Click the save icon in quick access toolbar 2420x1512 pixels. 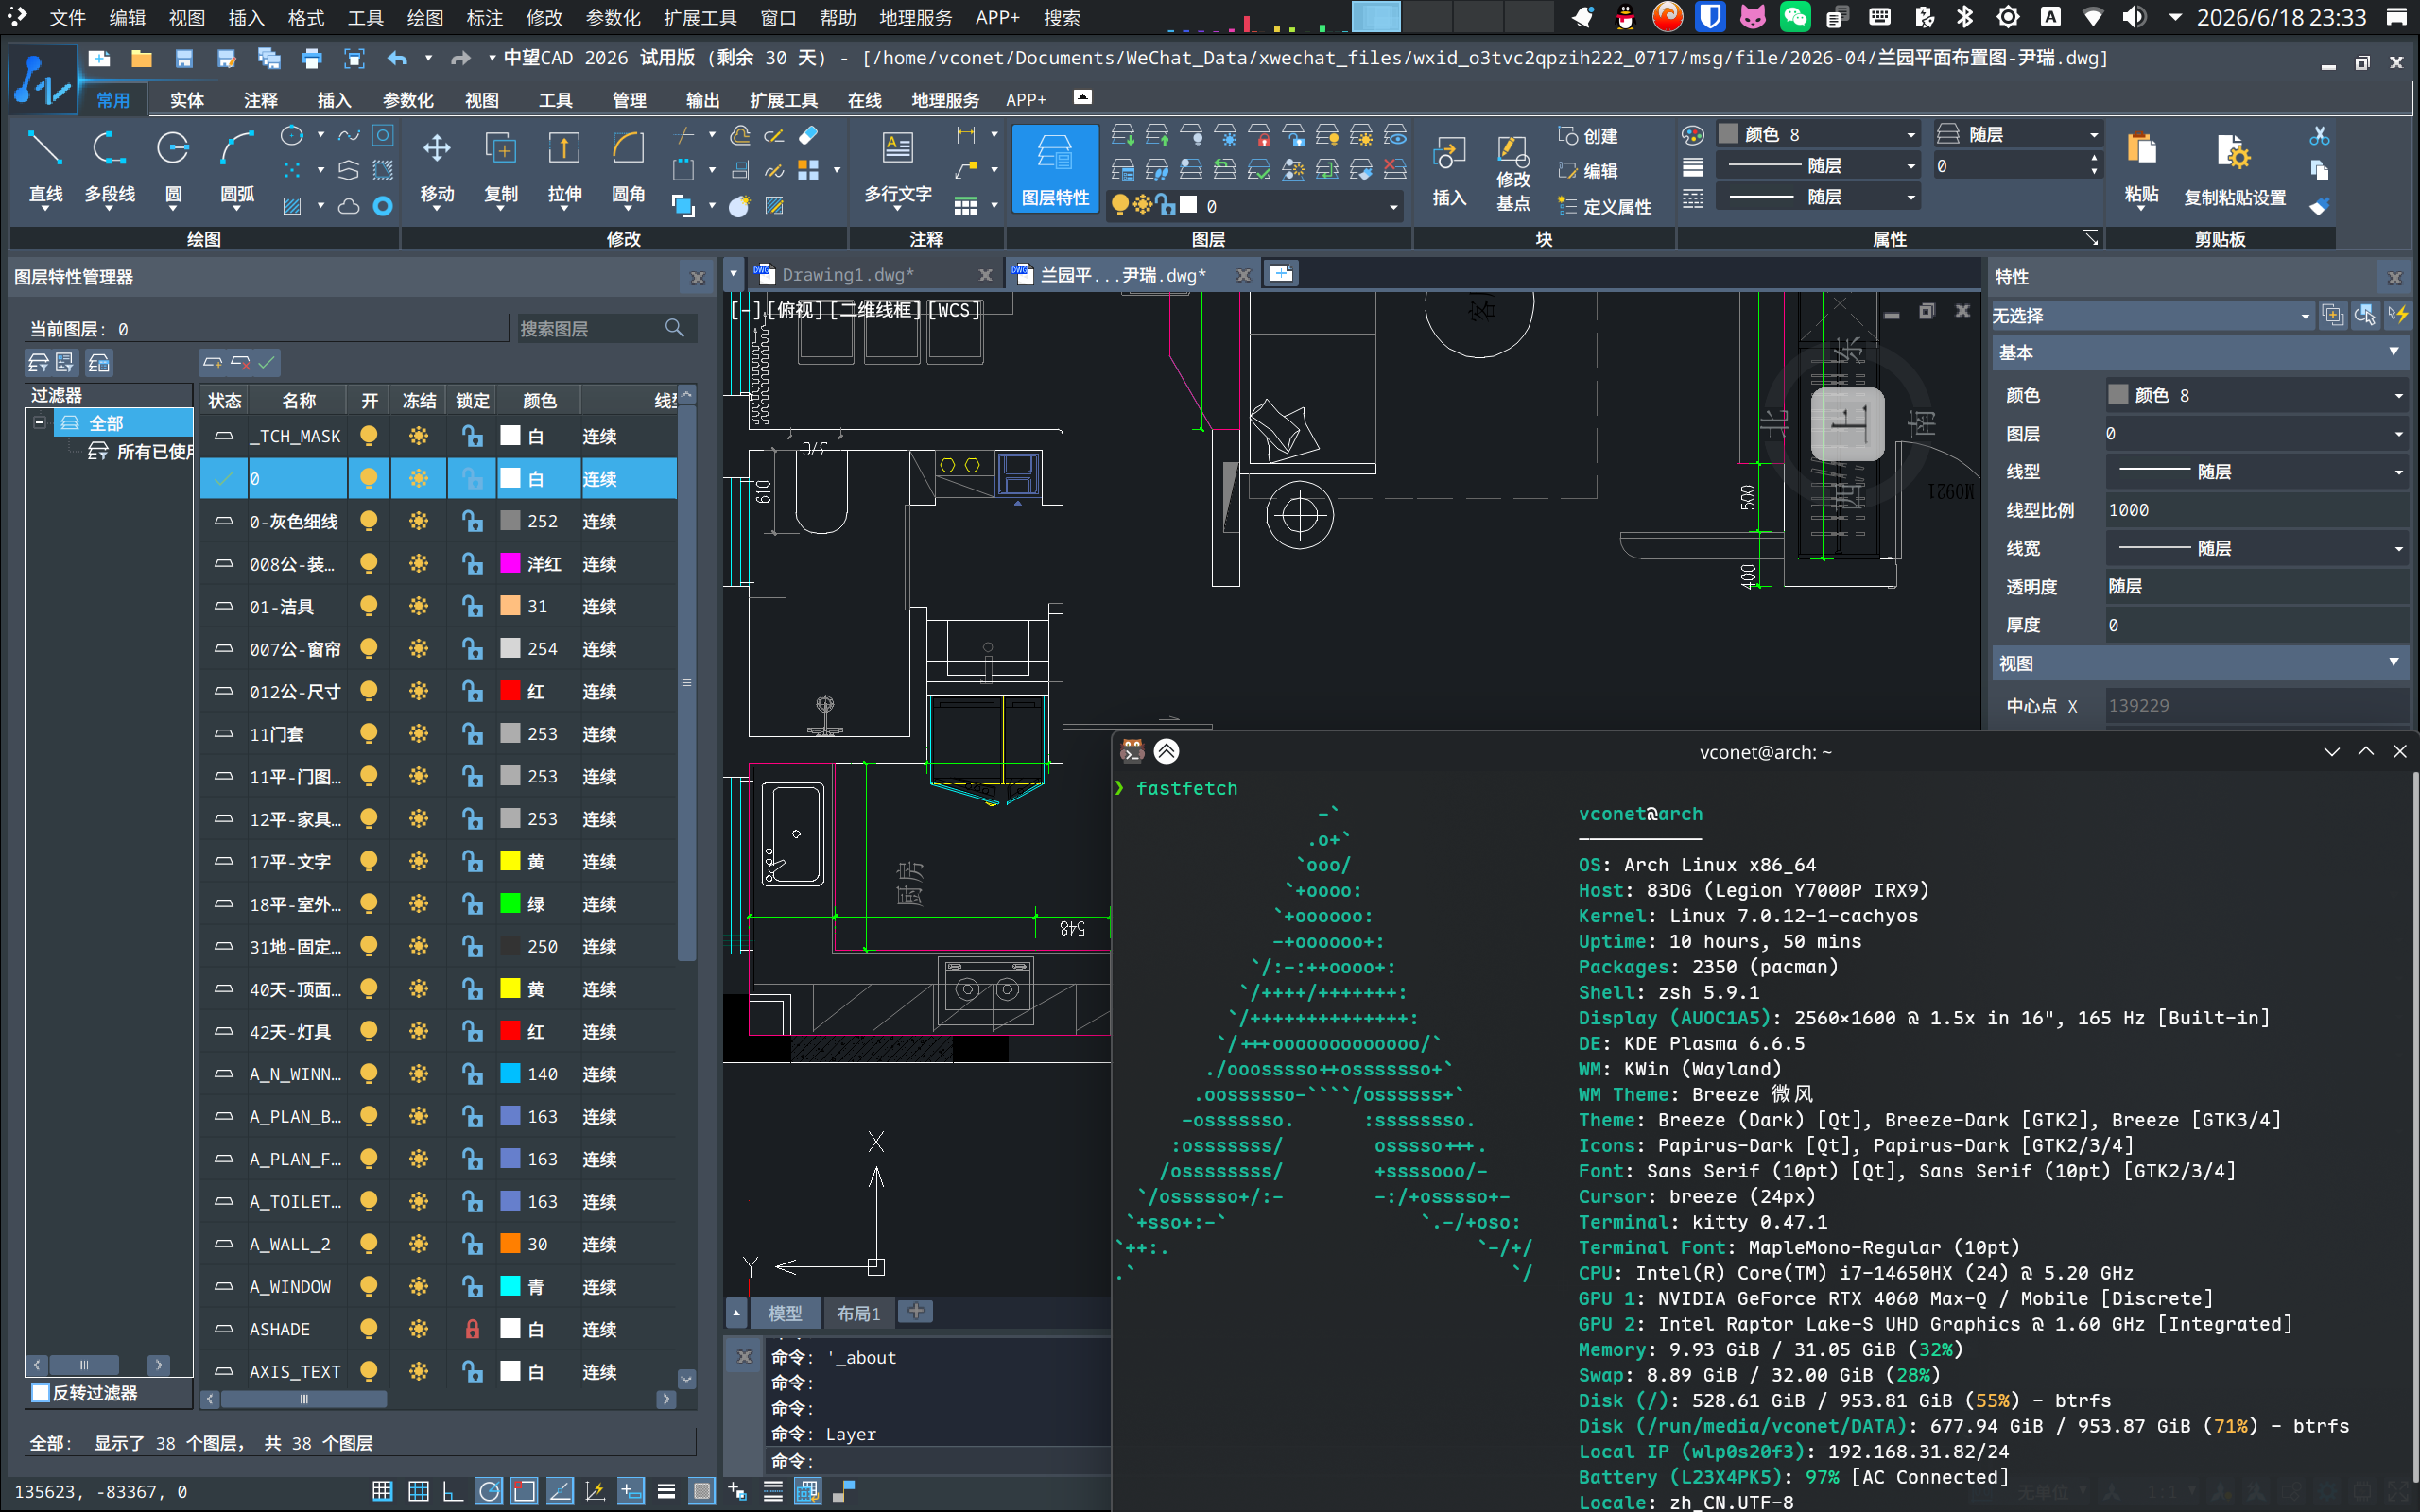[184, 59]
